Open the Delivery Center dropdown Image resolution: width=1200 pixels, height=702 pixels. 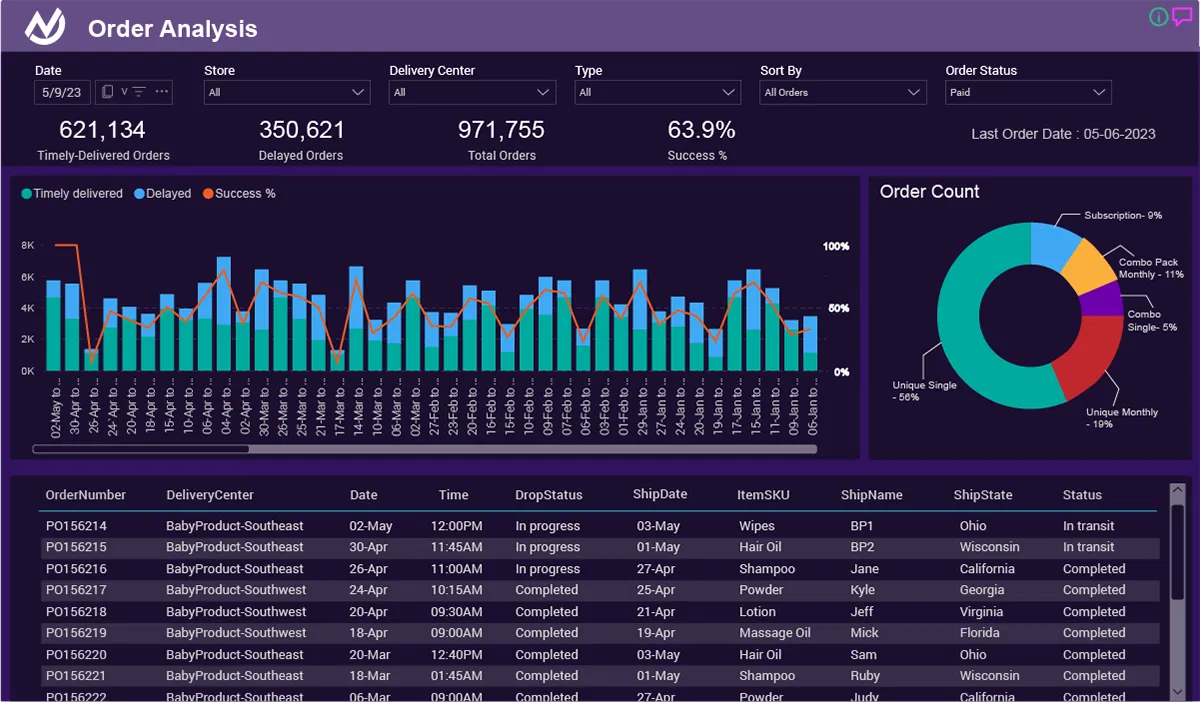[x=472, y=92]
